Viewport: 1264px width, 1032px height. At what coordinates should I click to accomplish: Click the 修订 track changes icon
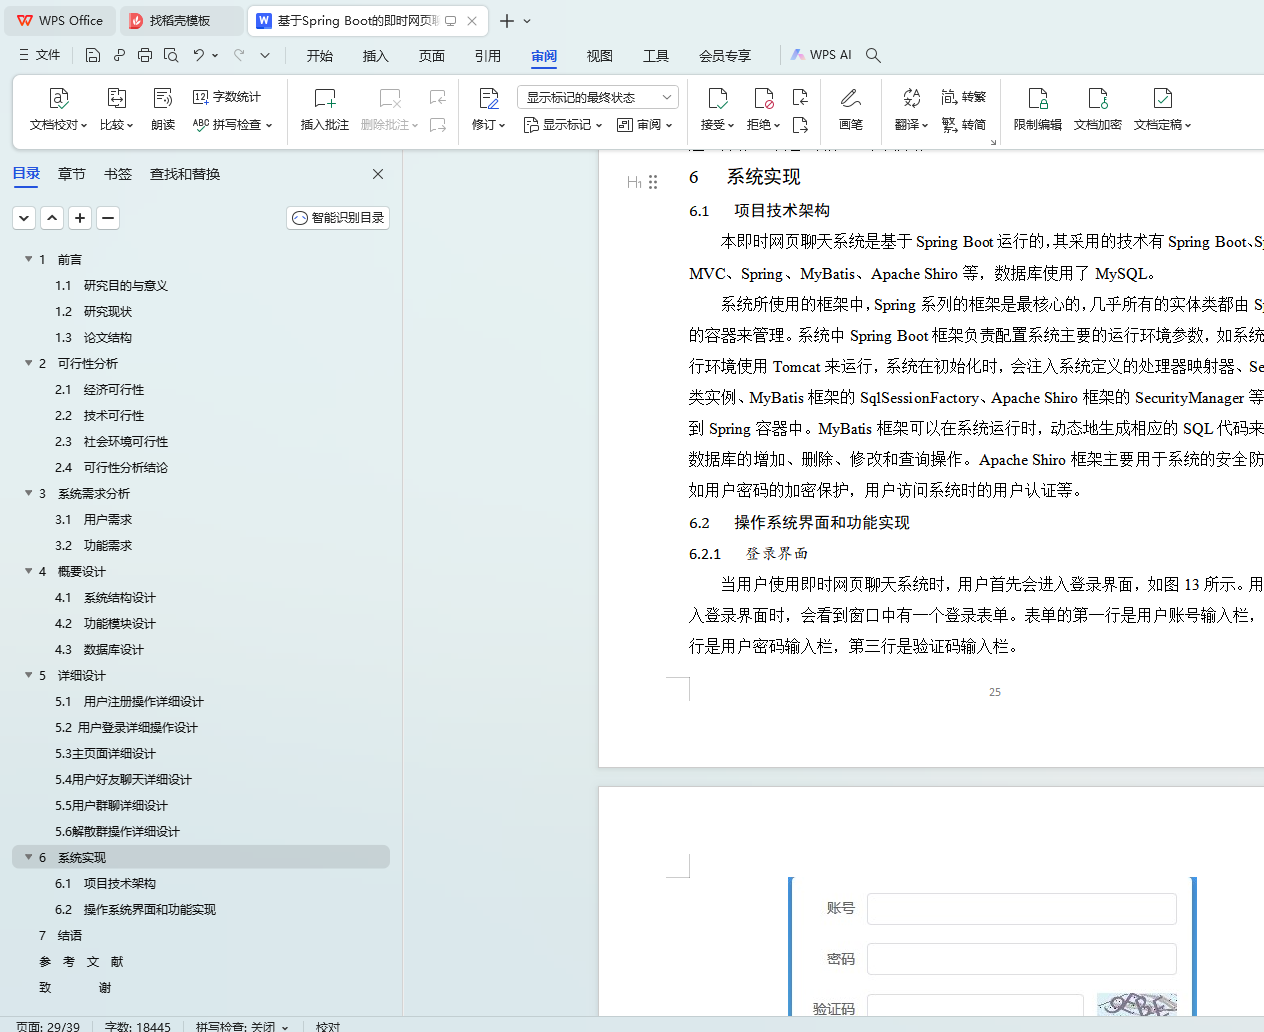tap(488, 110)
